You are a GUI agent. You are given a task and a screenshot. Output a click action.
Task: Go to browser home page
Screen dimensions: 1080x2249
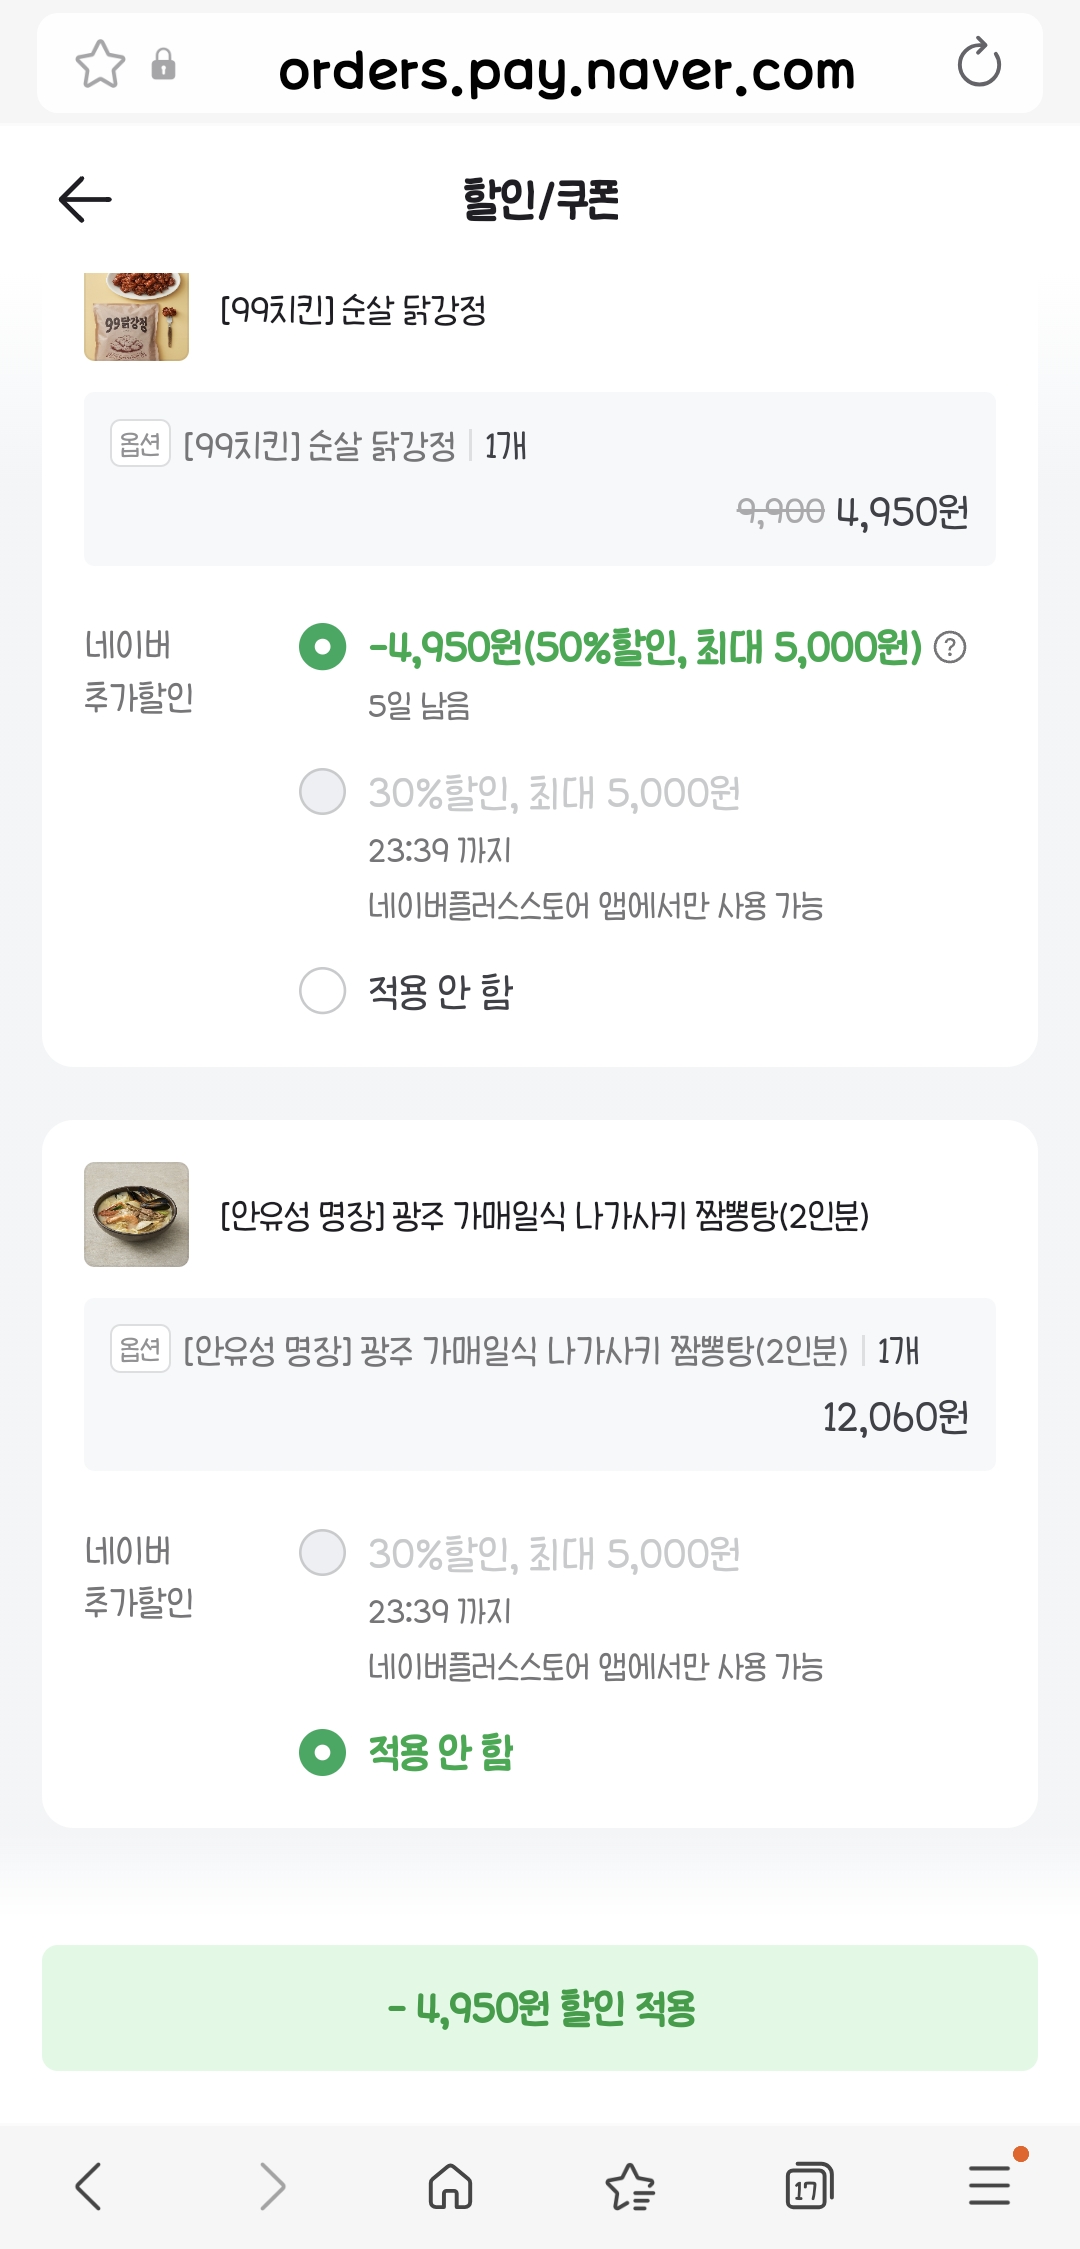[450, 2186]
